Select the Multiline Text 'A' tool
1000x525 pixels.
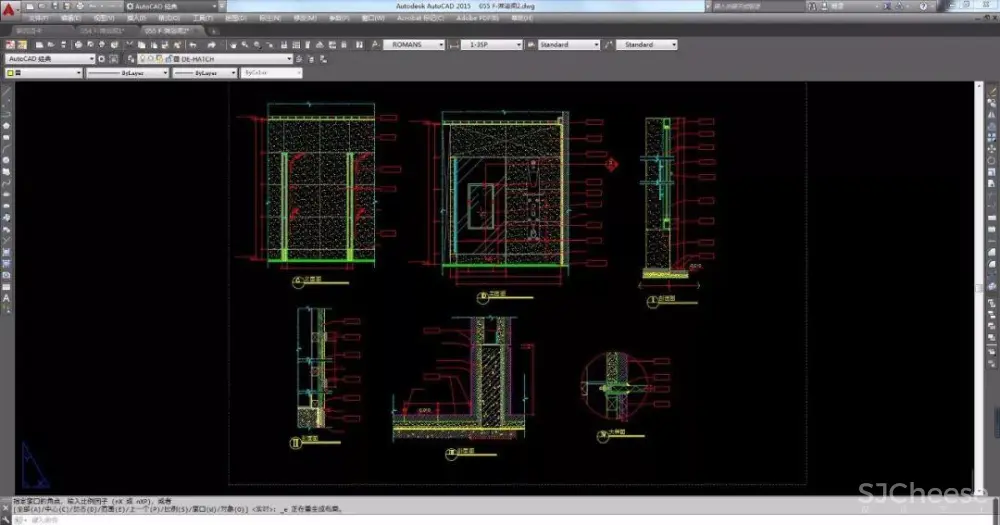coord(6,297)
